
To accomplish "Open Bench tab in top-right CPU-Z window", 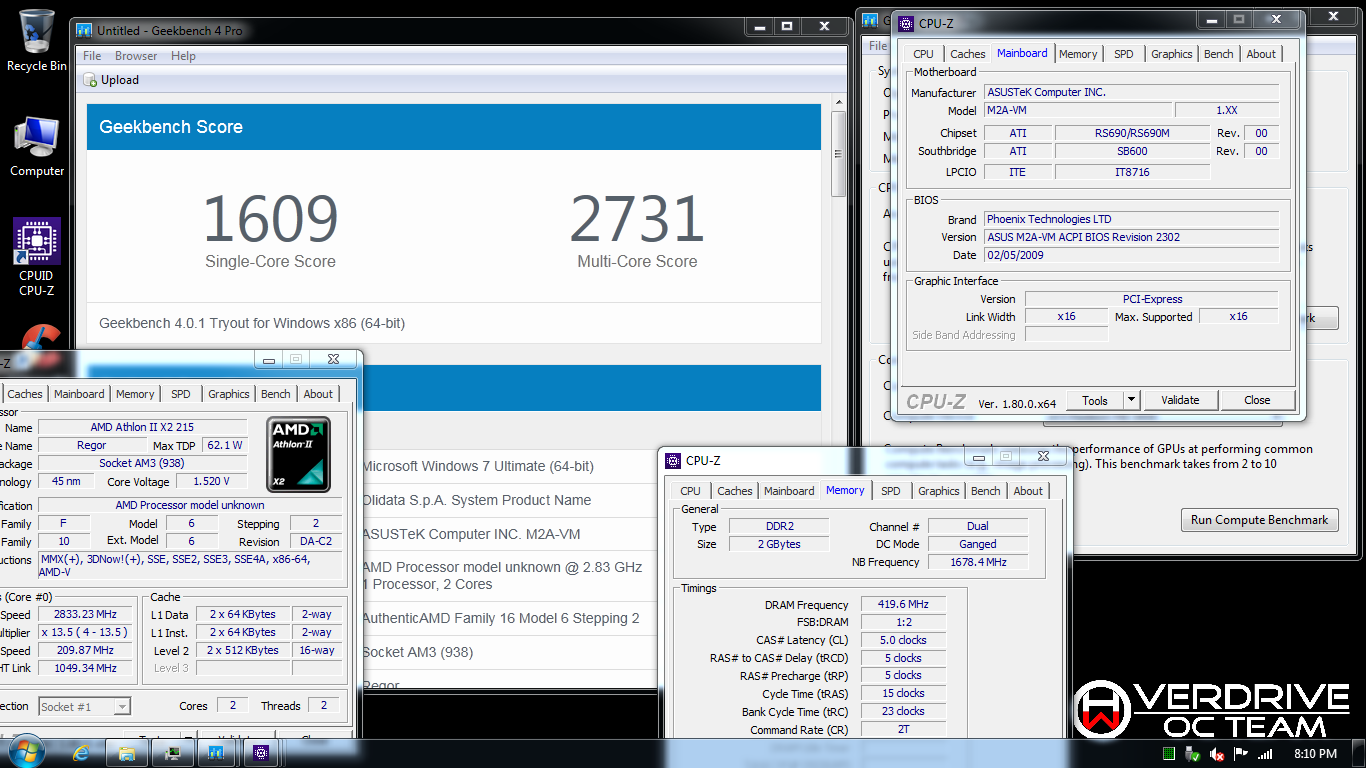I will [x=1218, y=54].
